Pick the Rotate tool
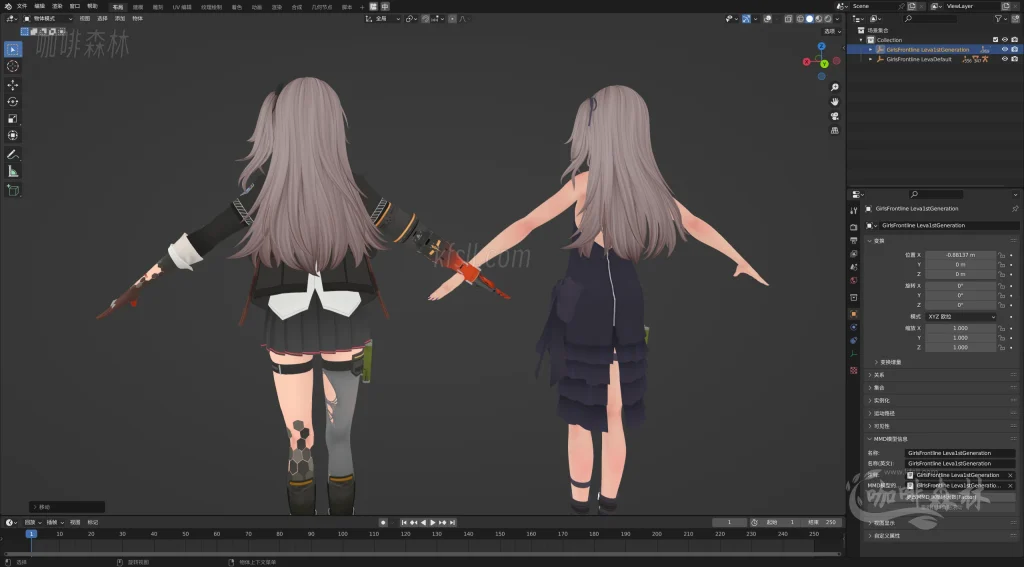Viewport: 1024px width, 567px height. click(12, 102)
